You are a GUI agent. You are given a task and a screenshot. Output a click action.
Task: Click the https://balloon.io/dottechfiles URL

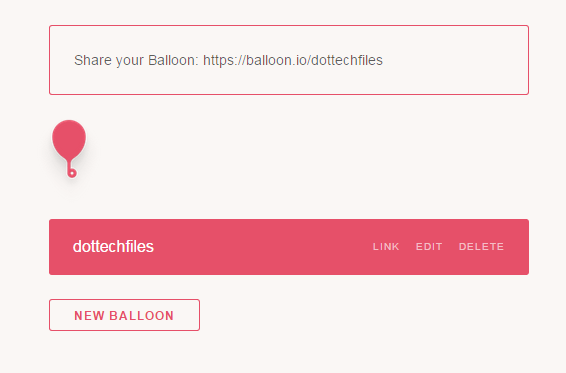[293, 60]
